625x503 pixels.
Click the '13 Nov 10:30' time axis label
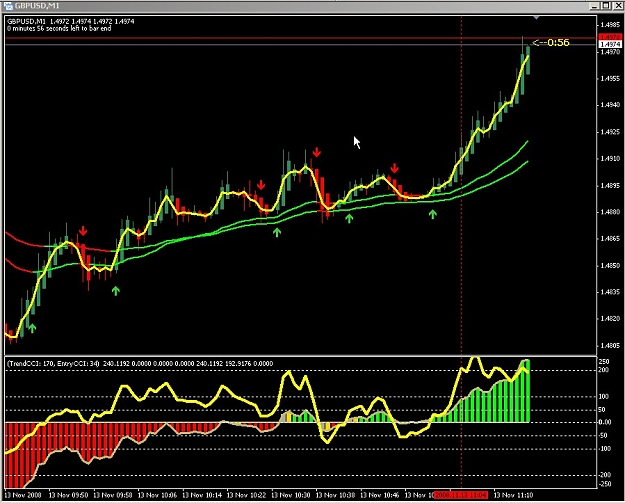point(291,495)
